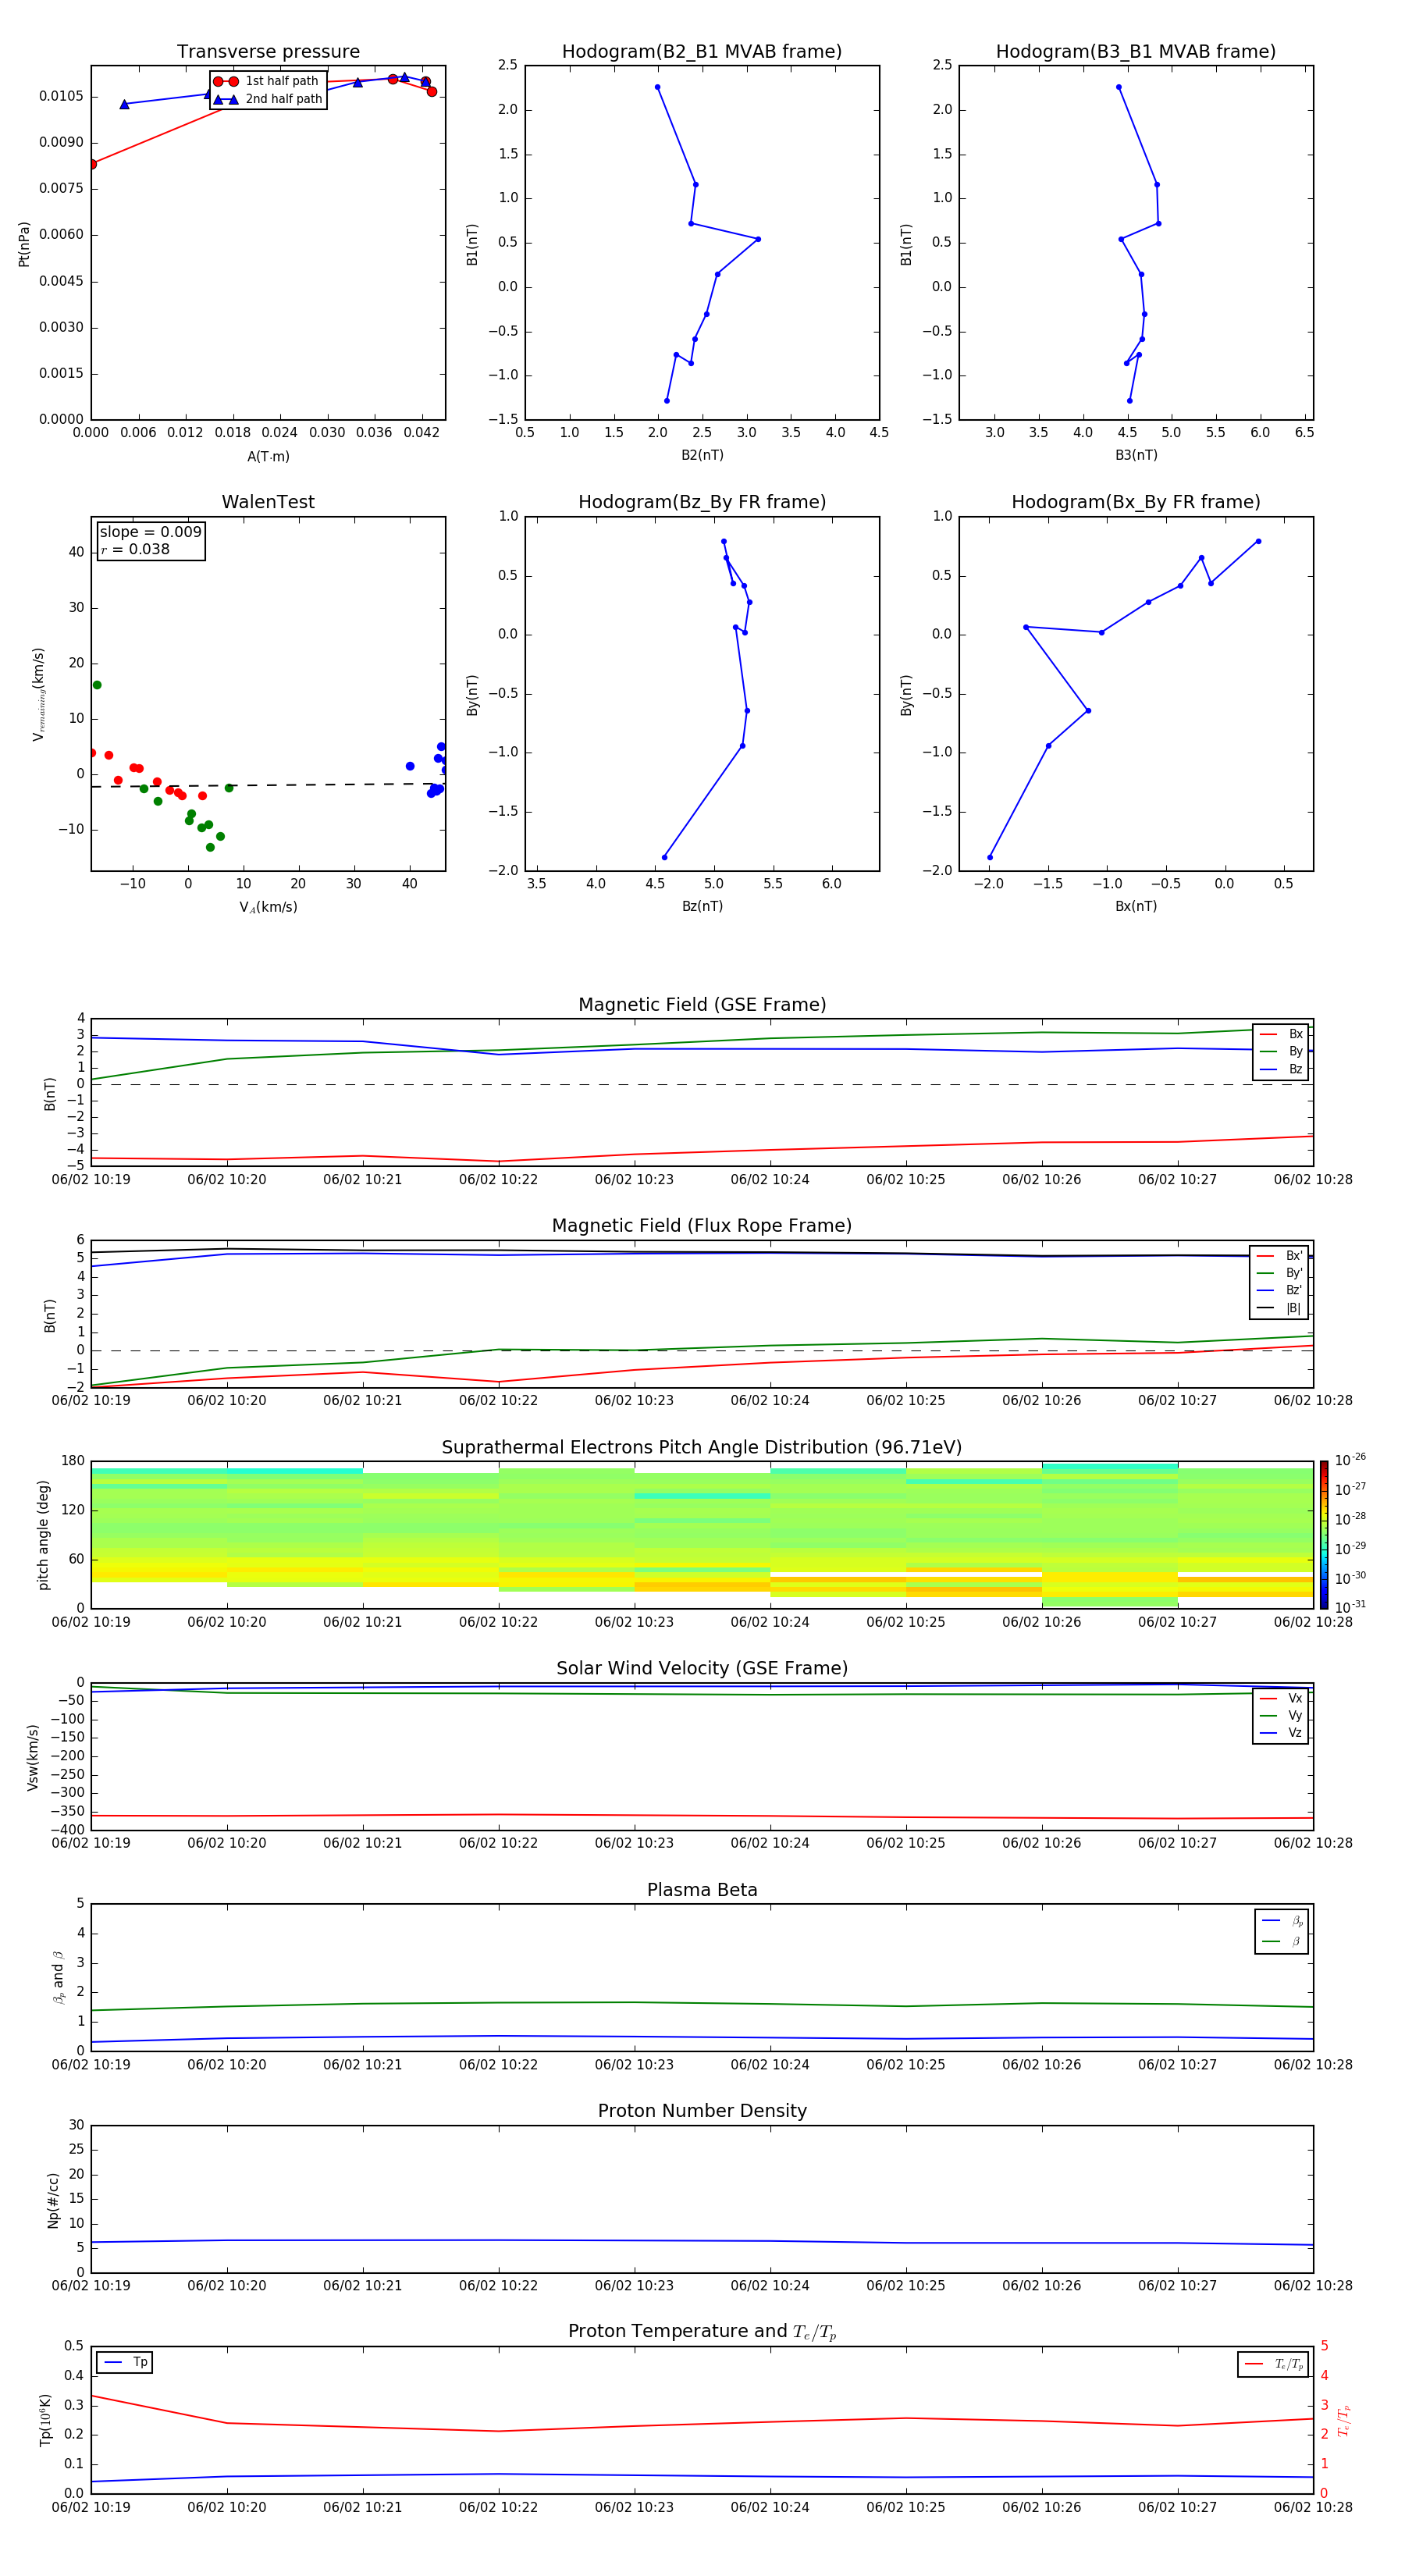Click the lowest point in the Bz_By hodogram
1405x2576 pixels.
(x=664, y=857)
